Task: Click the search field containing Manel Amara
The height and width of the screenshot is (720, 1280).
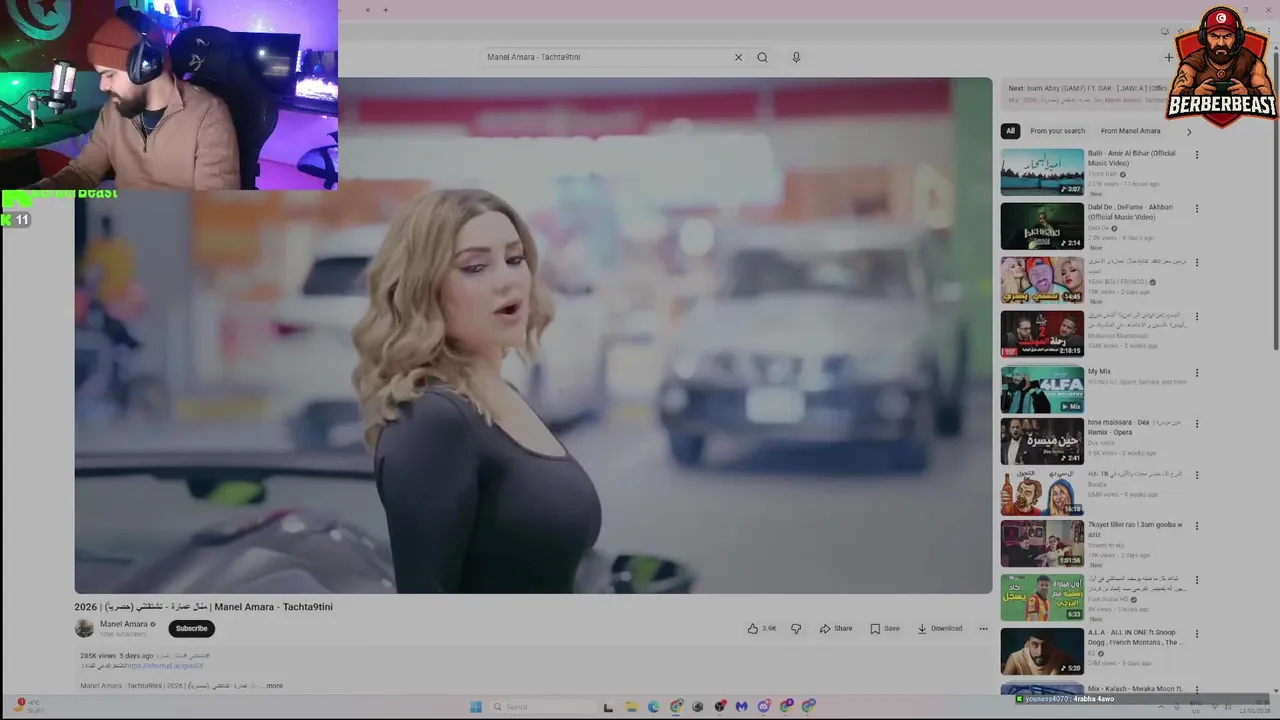Action: coord(606,57)
